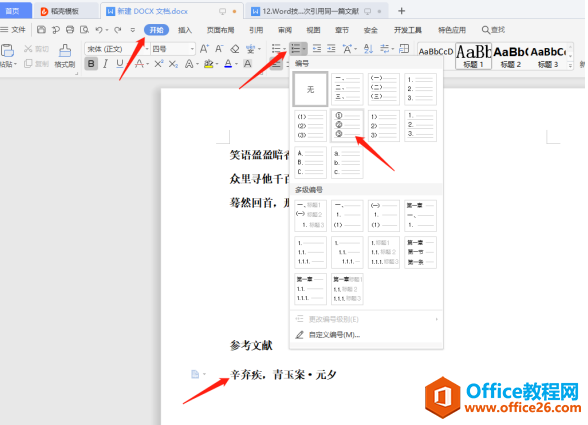The height and width of the screenshot is (425, 588).
Task: Click the Undo arrow icon
Action: [x=99, y=30]
